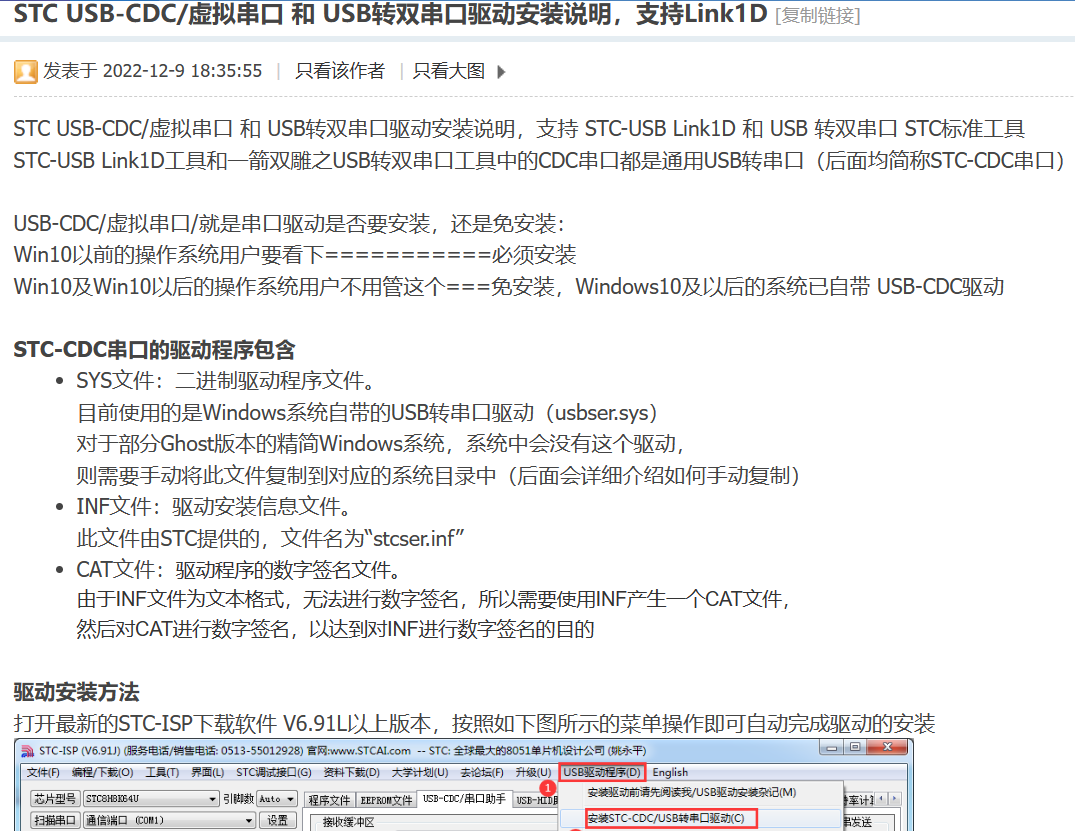Screen dimensions: 1075x831
Task: Click the tab strip scroll-left arrow in STC-ISP
Action: tap(882, 799)
